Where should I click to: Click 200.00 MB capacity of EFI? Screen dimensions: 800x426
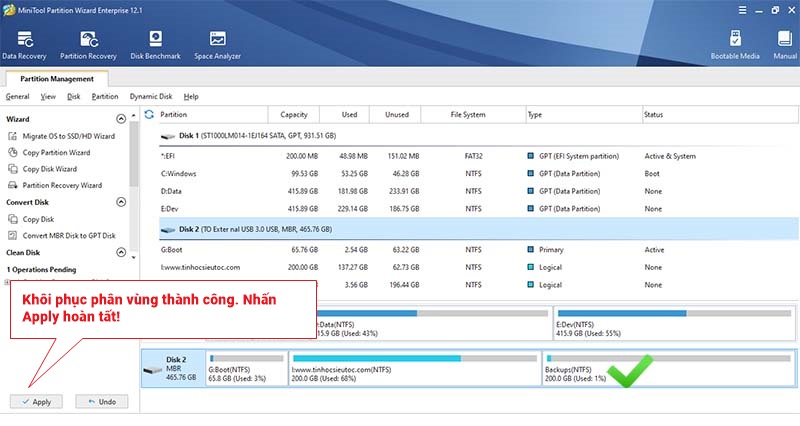(x=302, y=156)
